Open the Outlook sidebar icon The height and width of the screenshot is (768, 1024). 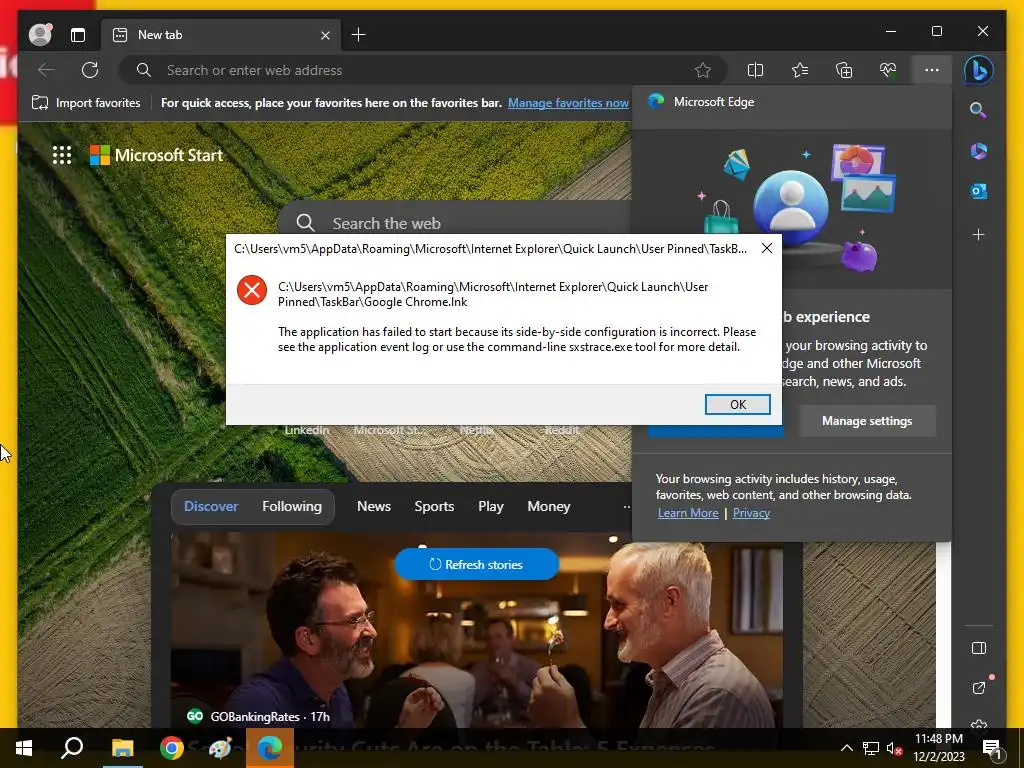coord(978,191)
